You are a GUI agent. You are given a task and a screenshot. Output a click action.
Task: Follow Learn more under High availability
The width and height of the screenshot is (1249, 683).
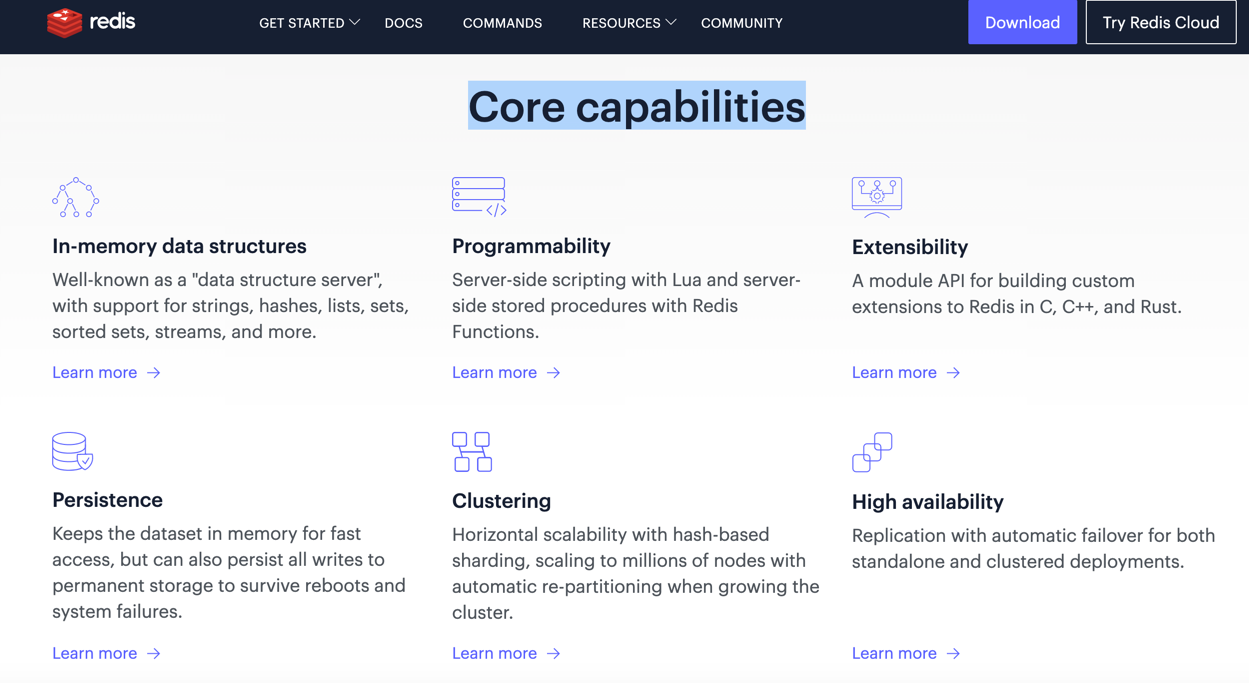point(907,653)
